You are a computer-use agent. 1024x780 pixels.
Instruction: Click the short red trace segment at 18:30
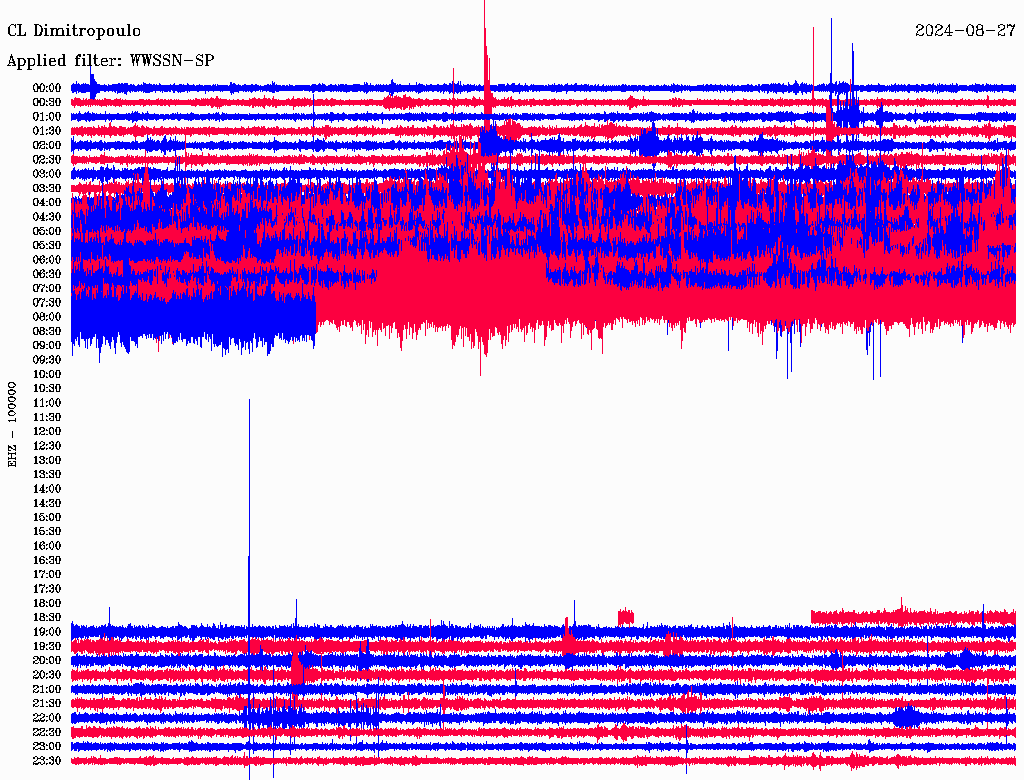(x=626, y=617)
